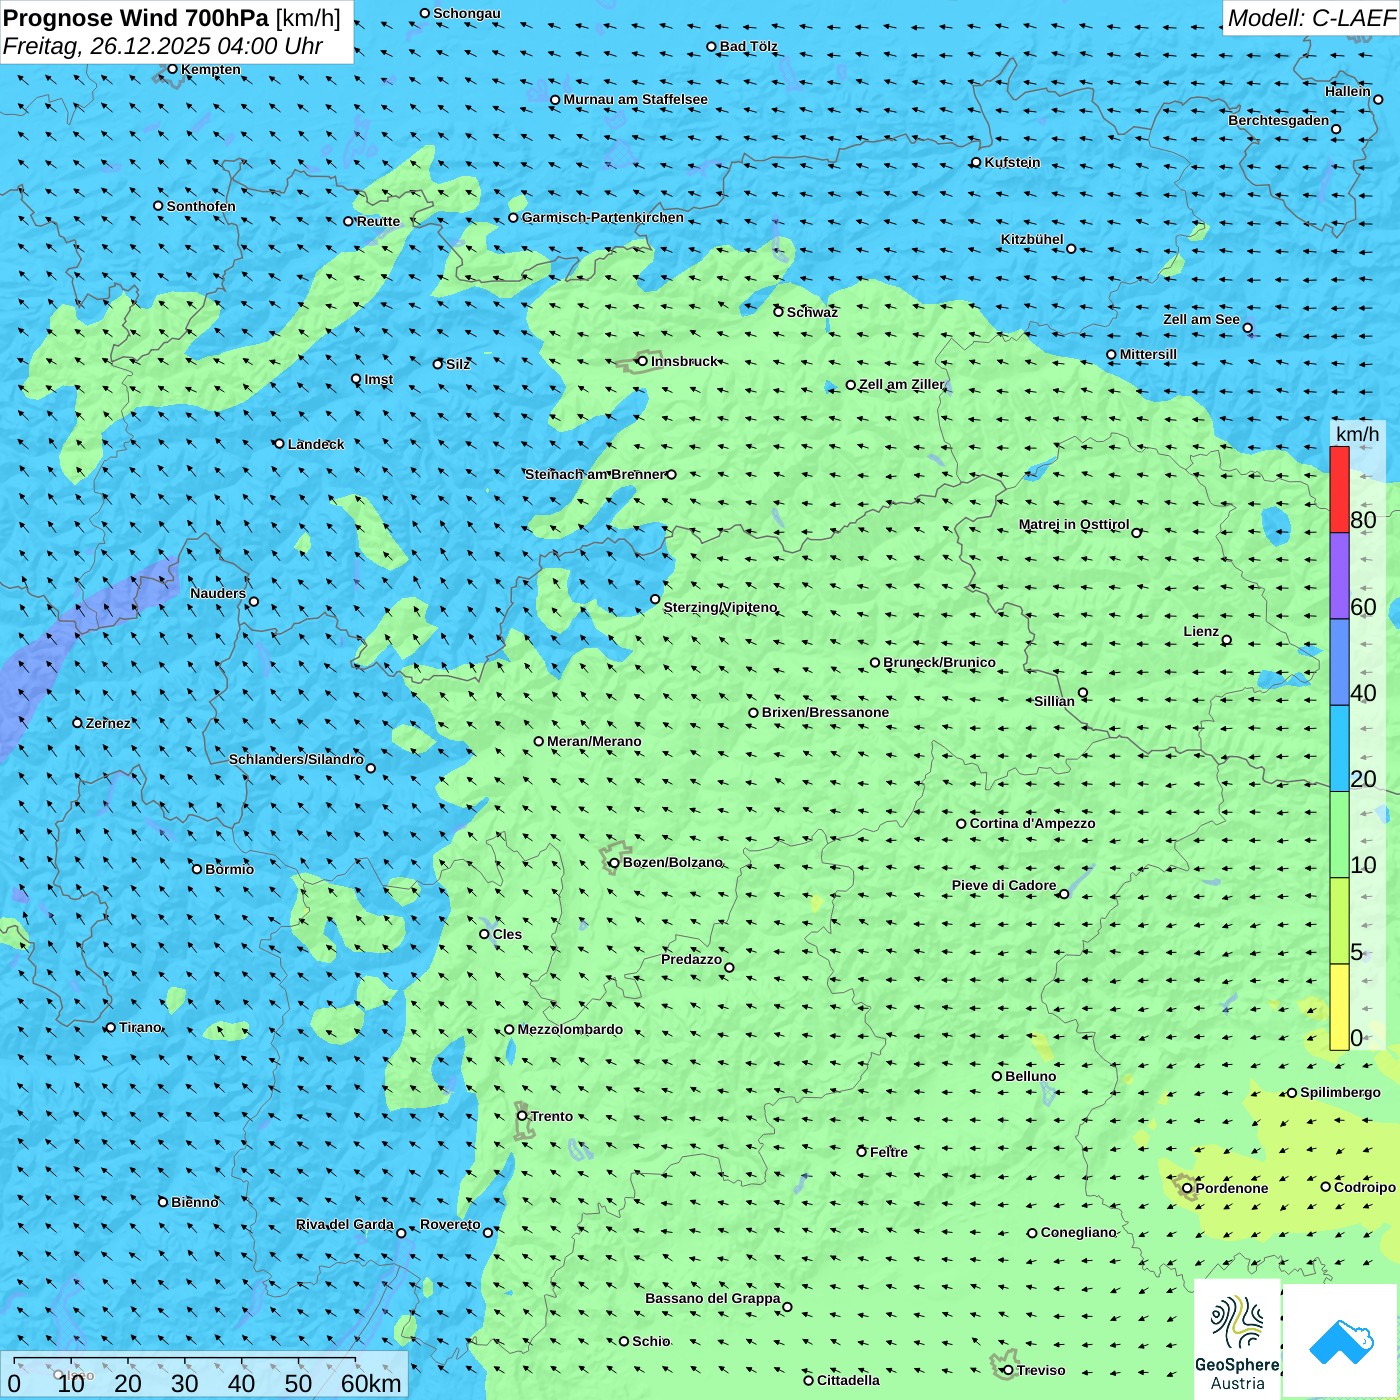Click the 'Bassano del Grappa' label

tap(713, 1298)
